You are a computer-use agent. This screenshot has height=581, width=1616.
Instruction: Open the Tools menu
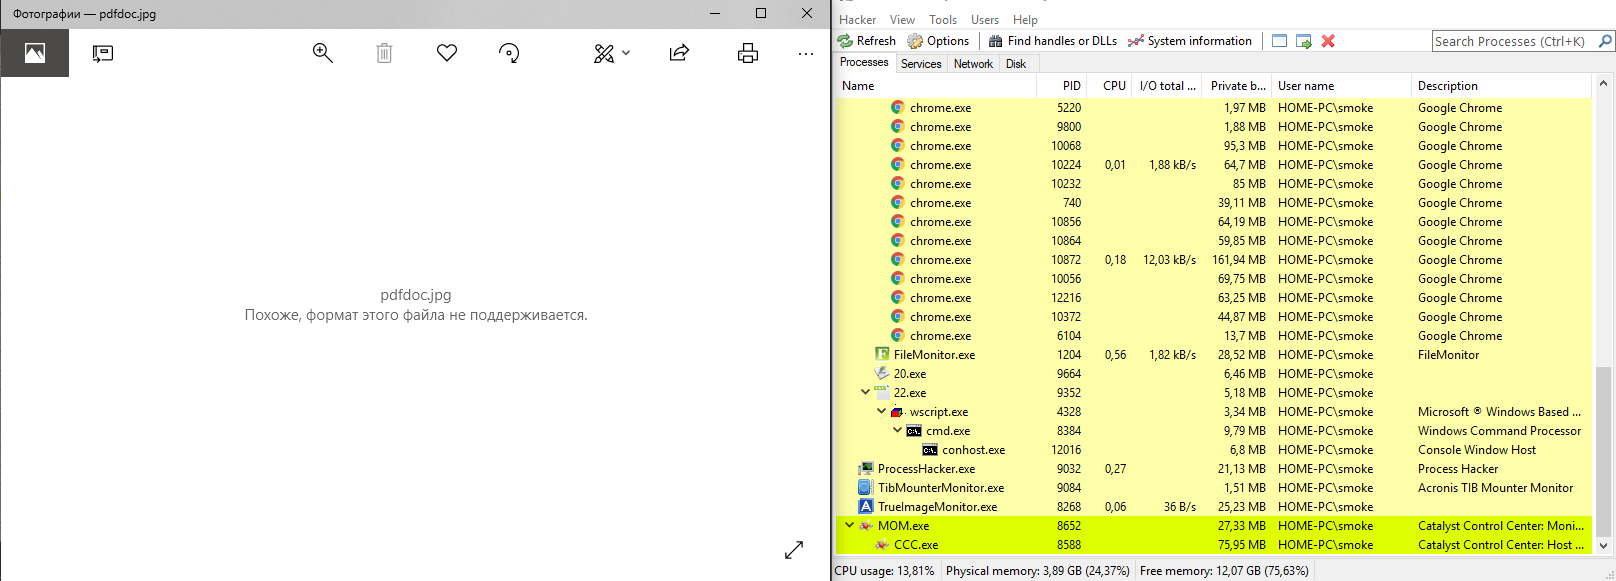(x=943, y=20)
